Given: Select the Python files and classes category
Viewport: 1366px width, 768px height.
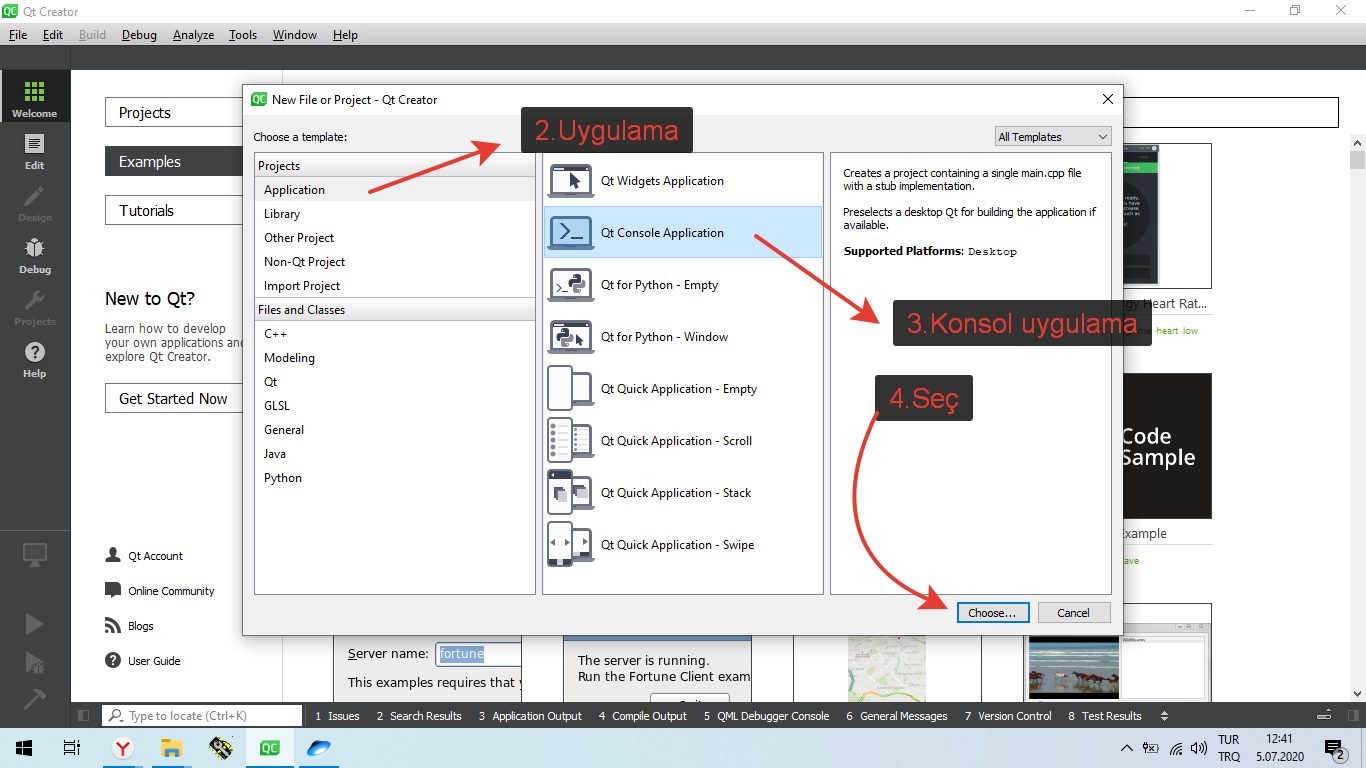Looking at the screenshot, I should click(x=283, y=478).
